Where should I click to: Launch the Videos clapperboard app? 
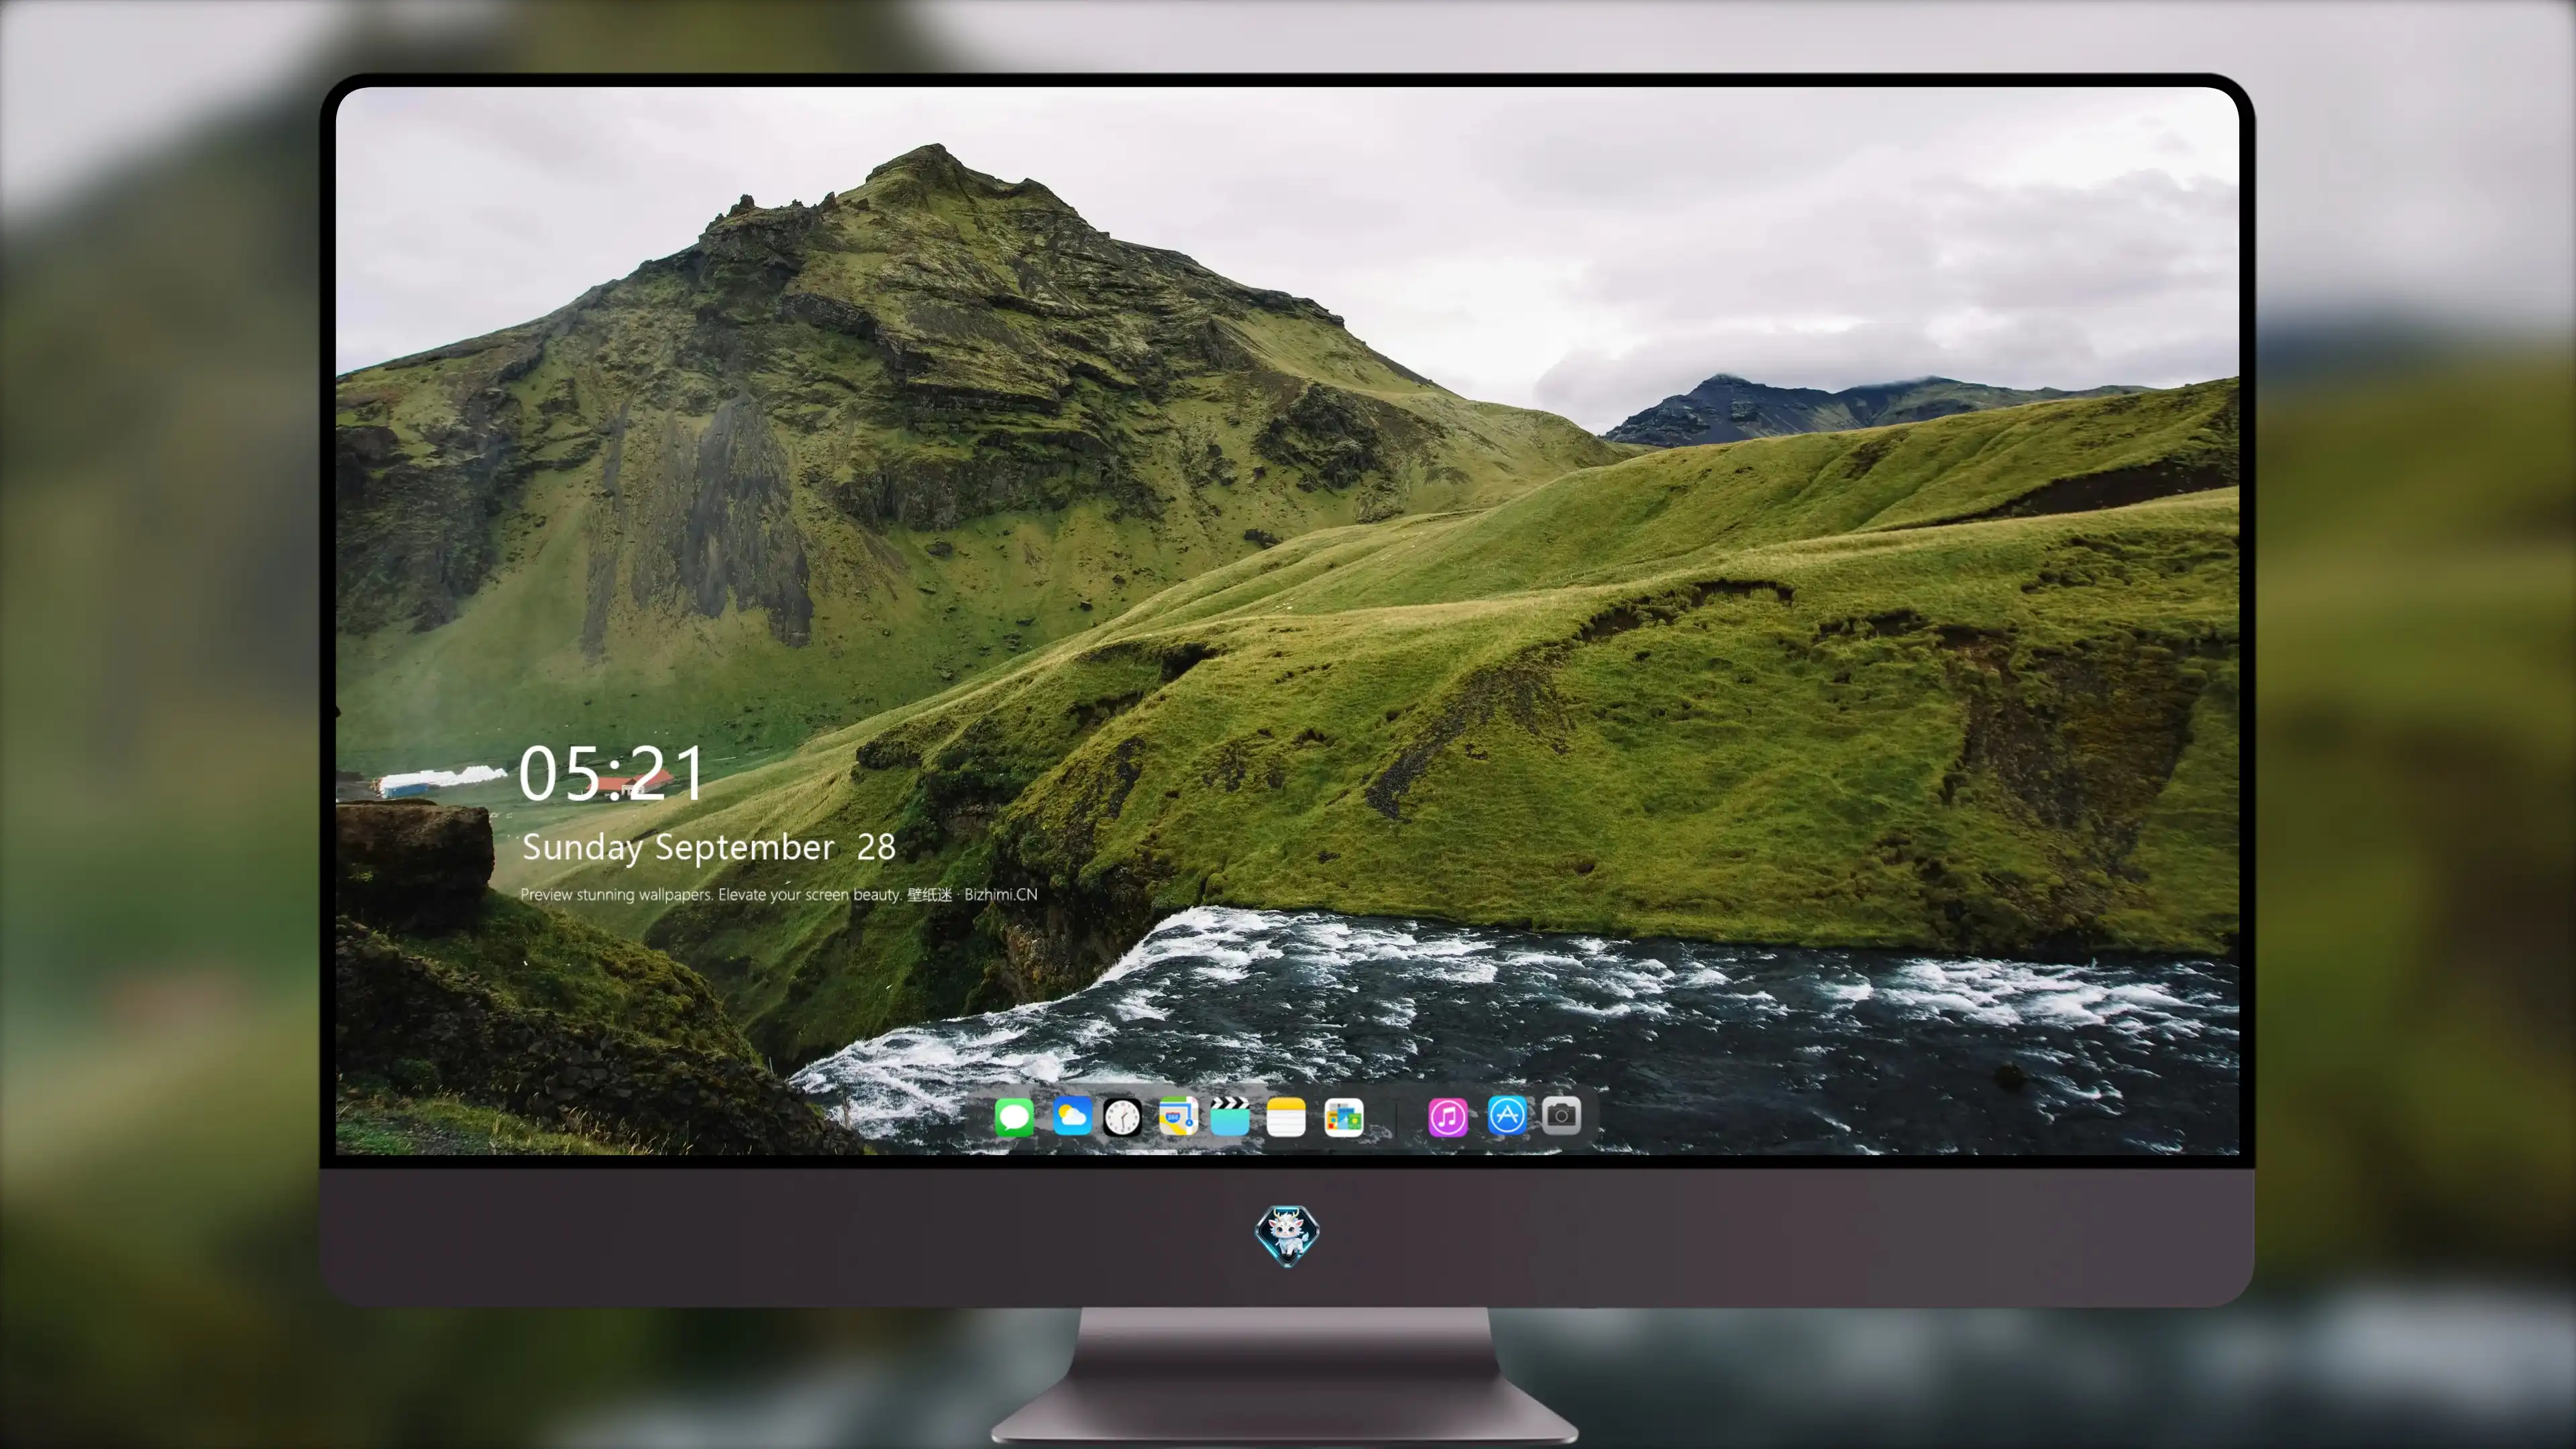[x=1230, y=1116]
